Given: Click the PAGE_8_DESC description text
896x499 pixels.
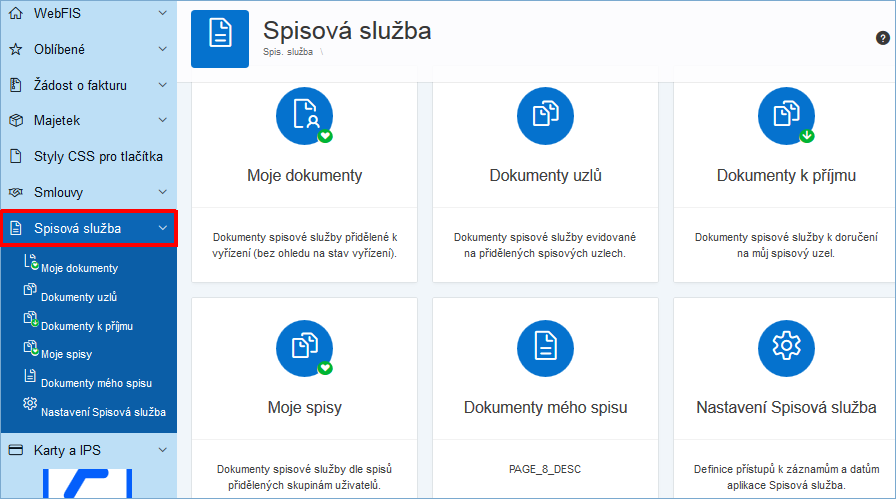Looking at the screenshot, I should point(545,469).
